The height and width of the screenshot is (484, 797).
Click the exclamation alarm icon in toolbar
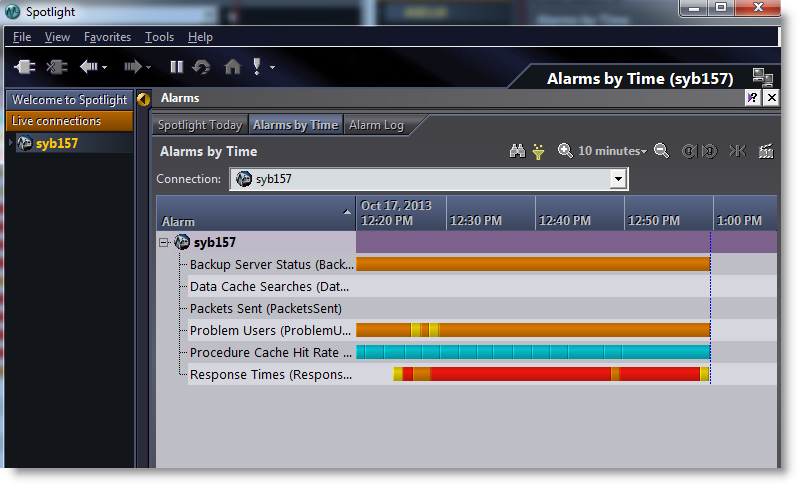257,67
